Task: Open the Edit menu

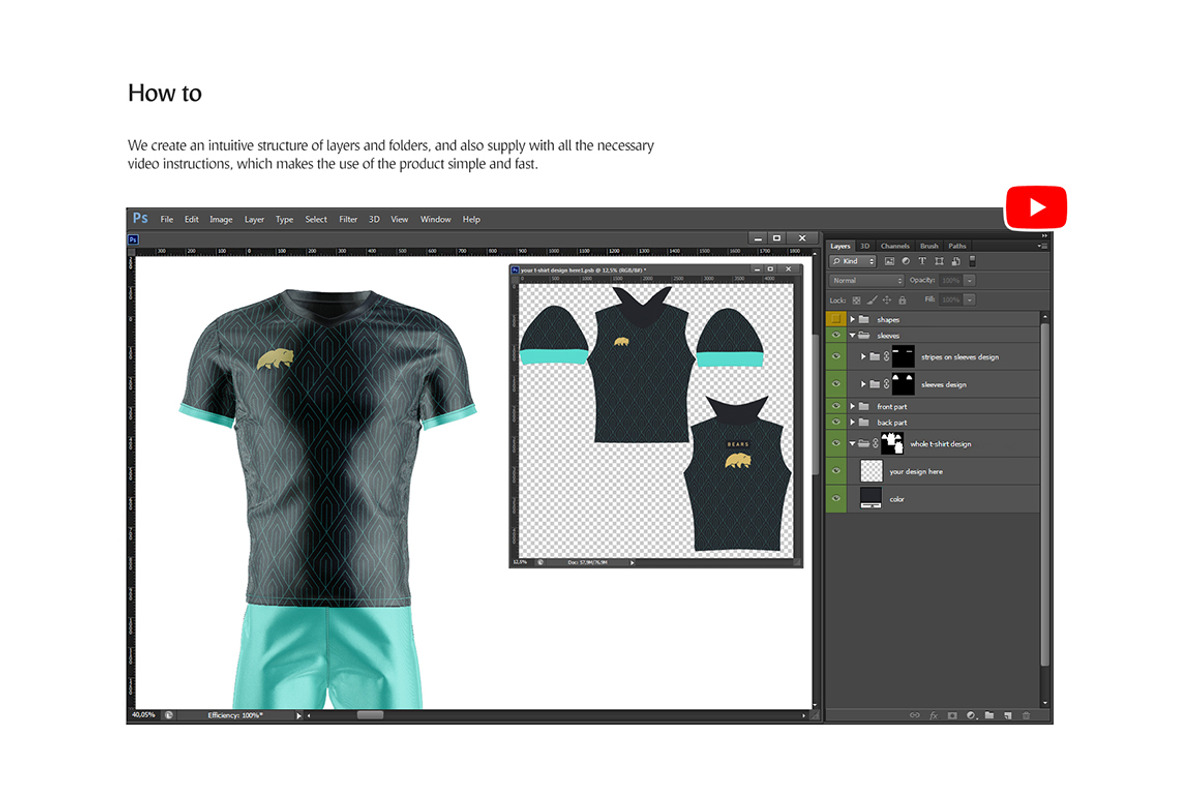Action: (x=191, y=219)
